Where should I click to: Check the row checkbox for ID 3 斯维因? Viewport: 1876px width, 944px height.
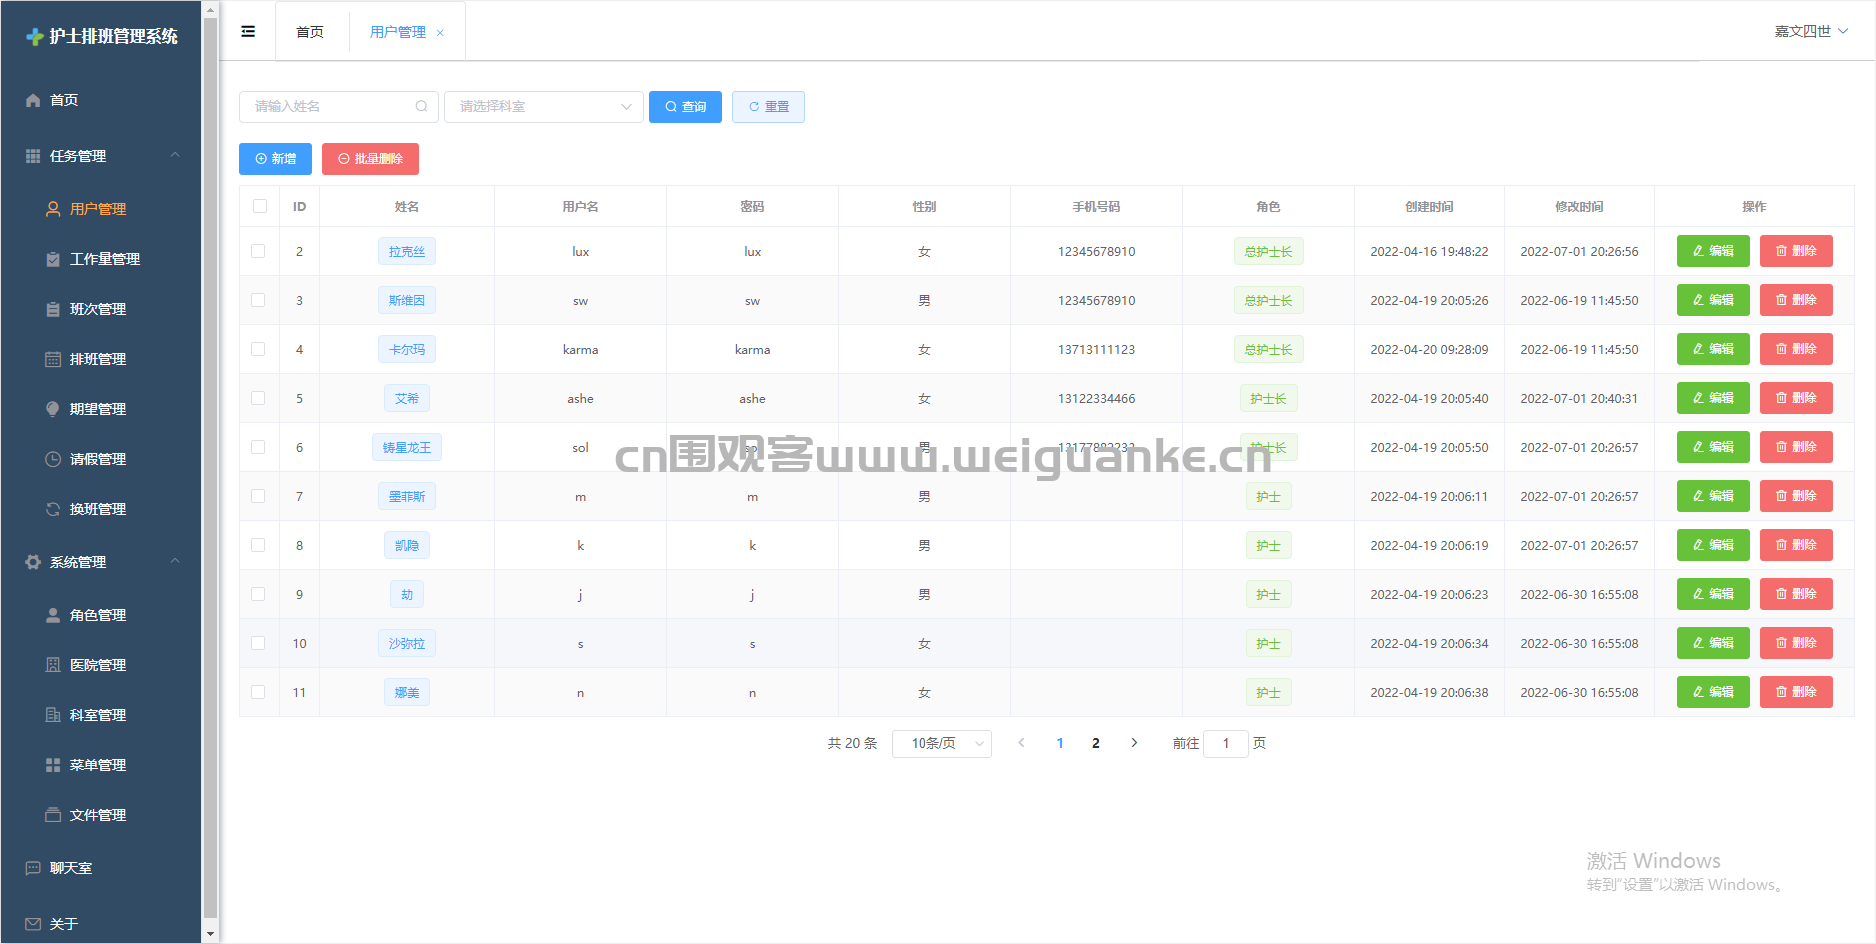click(258, 300)
